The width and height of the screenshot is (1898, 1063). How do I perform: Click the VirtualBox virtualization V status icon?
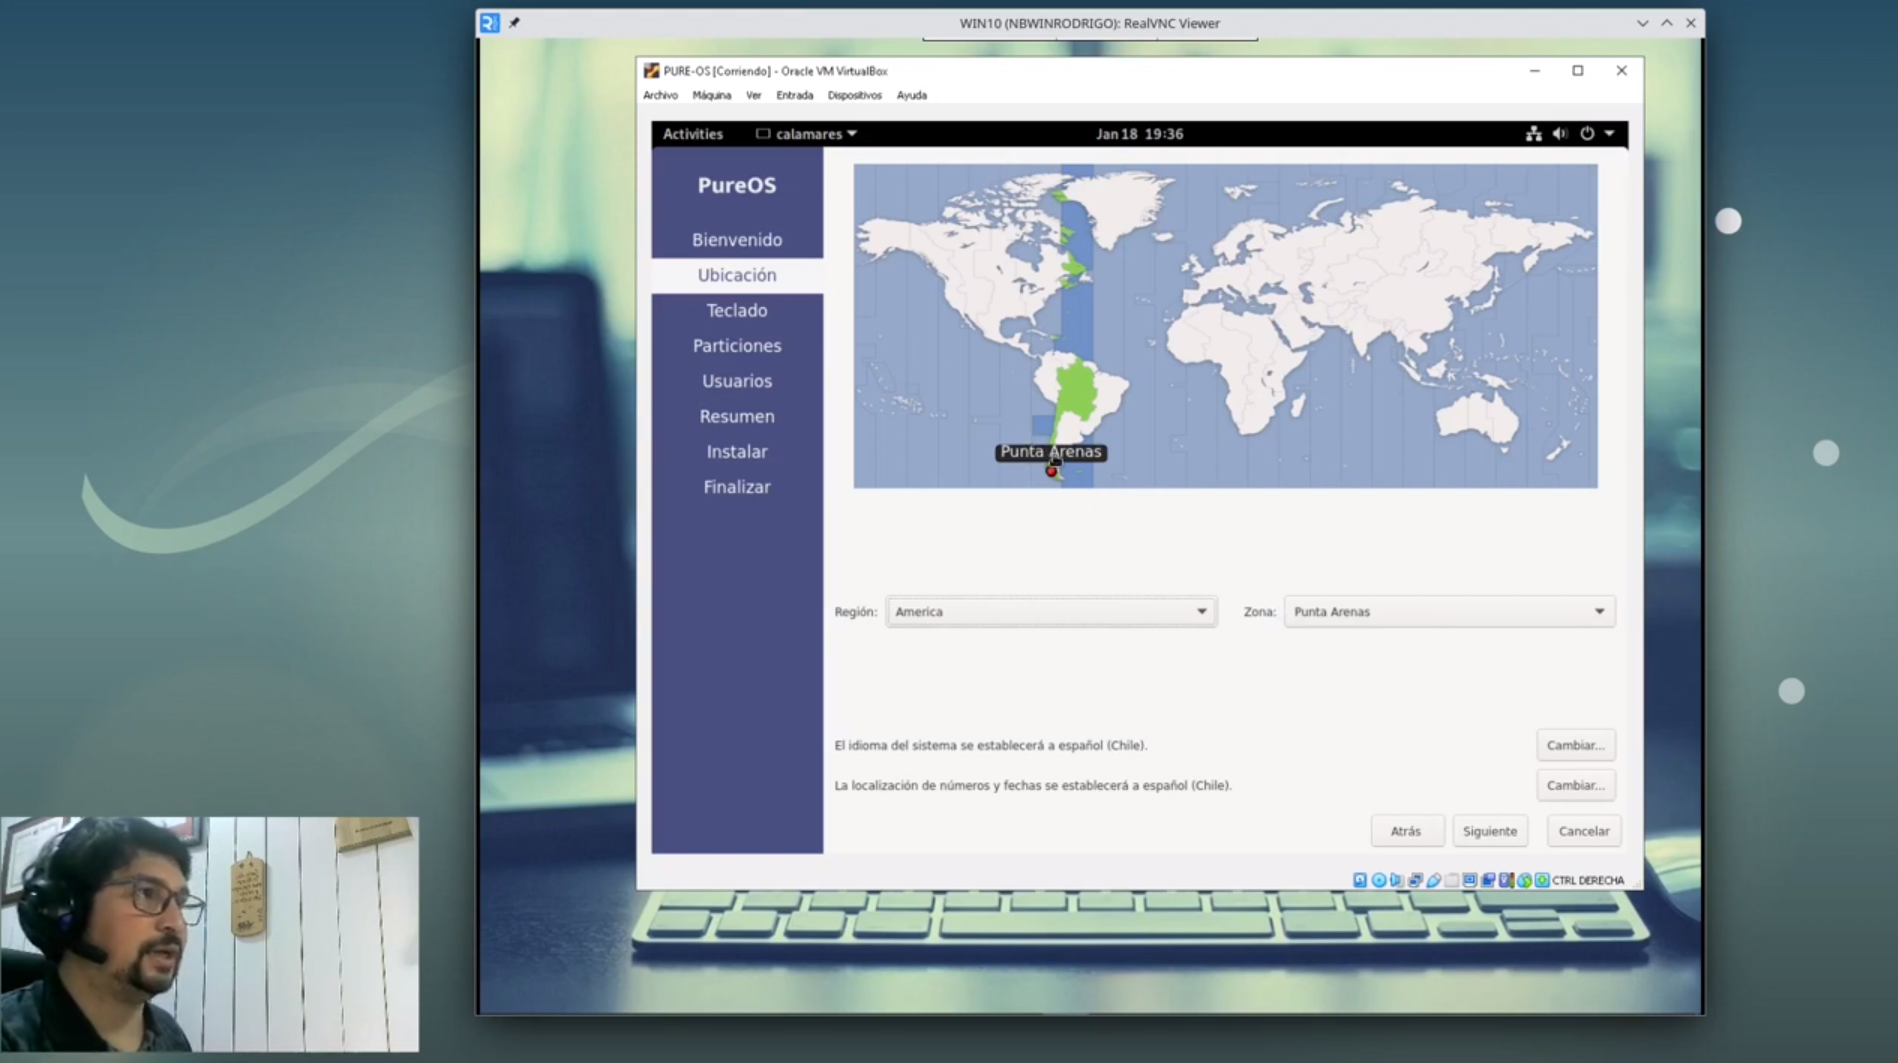1506,880
